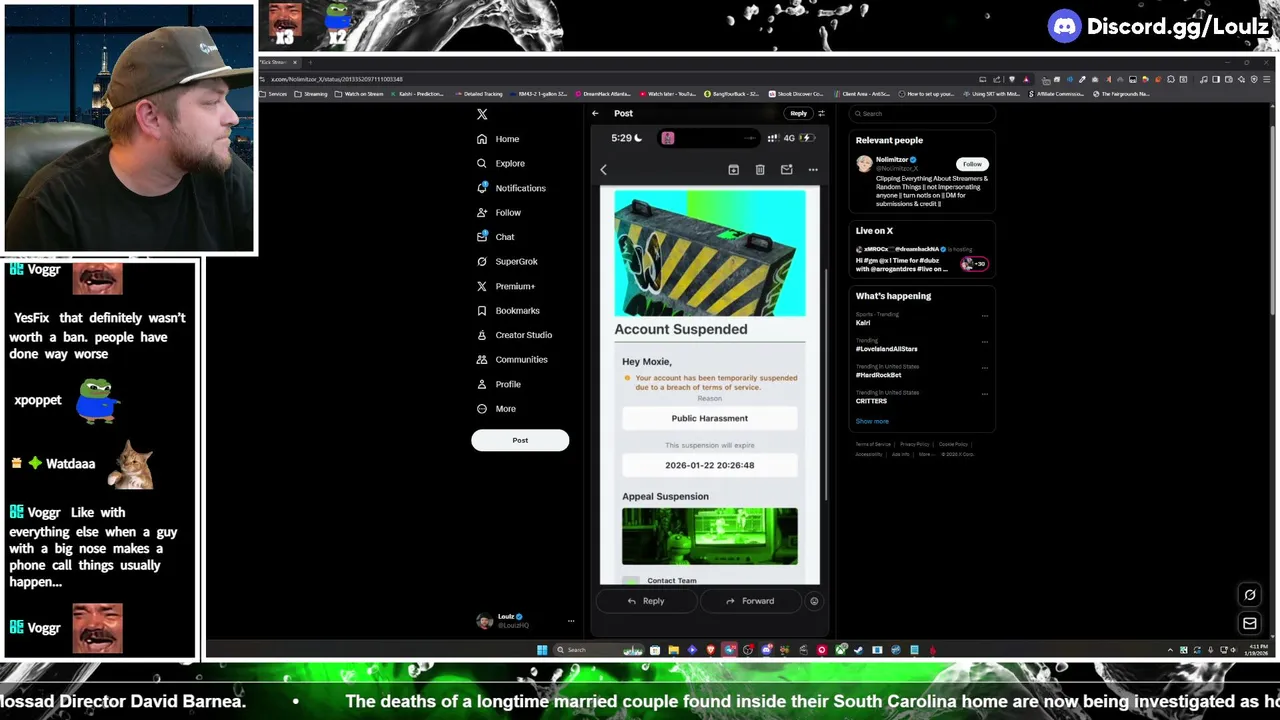Image resolution: width=1280 pixels, height=720 pixels.
Task: Click the Follow person icon in sidebar
Action: point(482,212)
